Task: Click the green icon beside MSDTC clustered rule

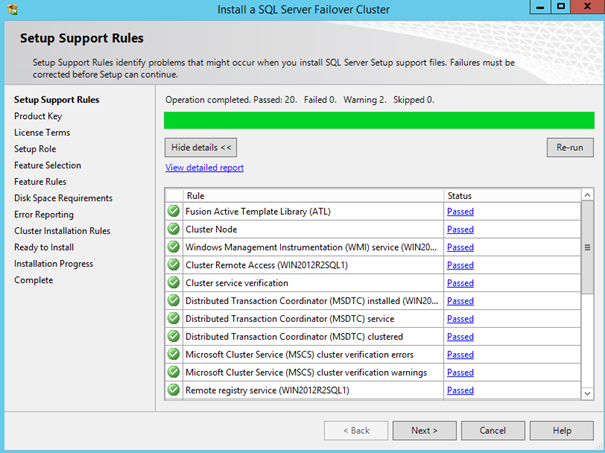Action: pyautogui.click(x=174, y=336)
